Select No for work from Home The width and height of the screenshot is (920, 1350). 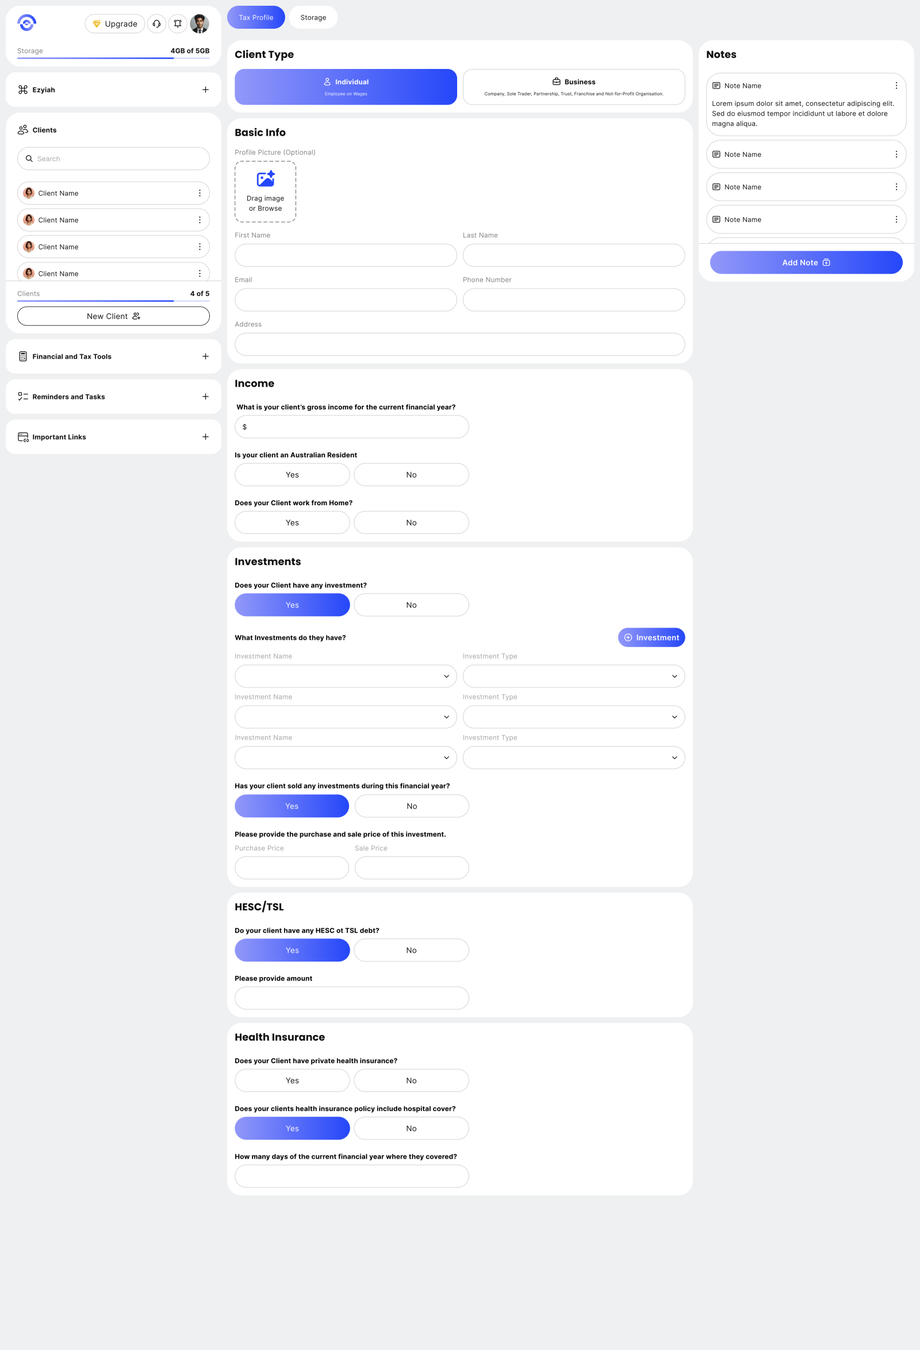point(411,523)
